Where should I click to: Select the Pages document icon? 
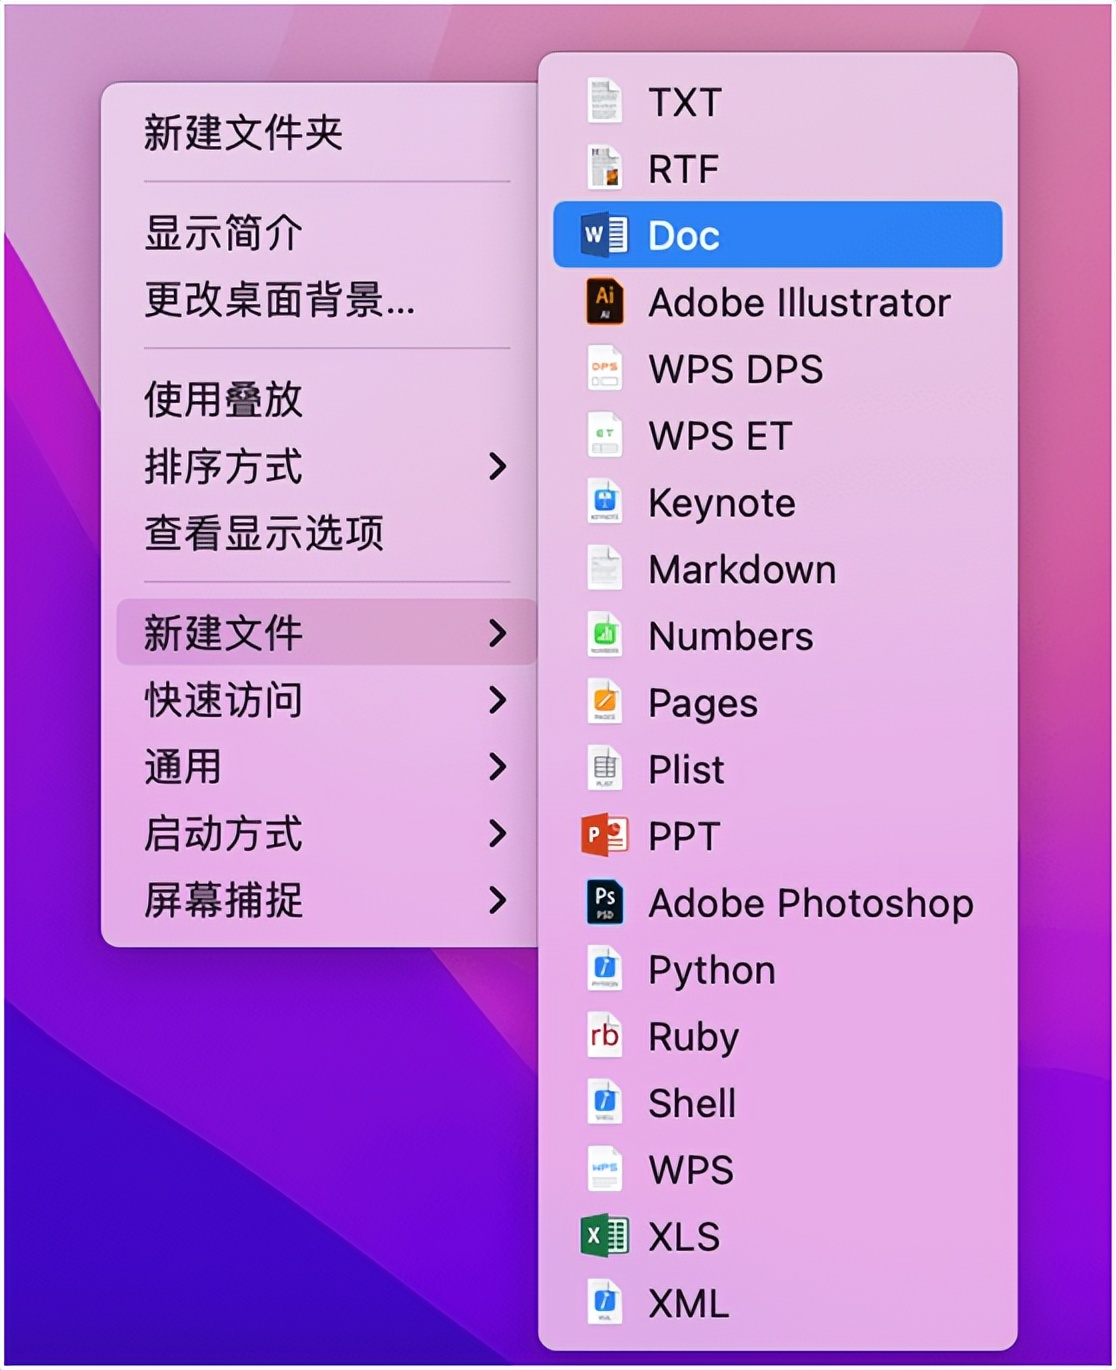(604, 702)
